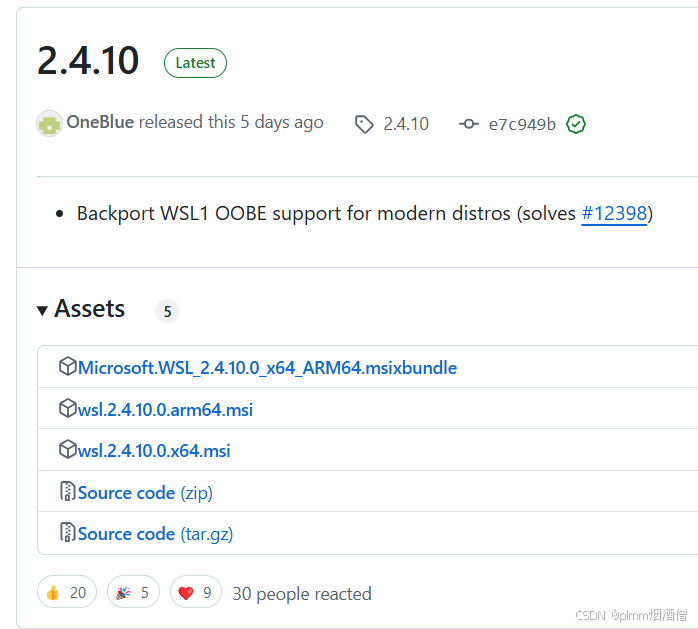This screenshot has height=629, width=698.
Task: Click the commit icon beside e7c949b
Action: [x=469, y=124]
